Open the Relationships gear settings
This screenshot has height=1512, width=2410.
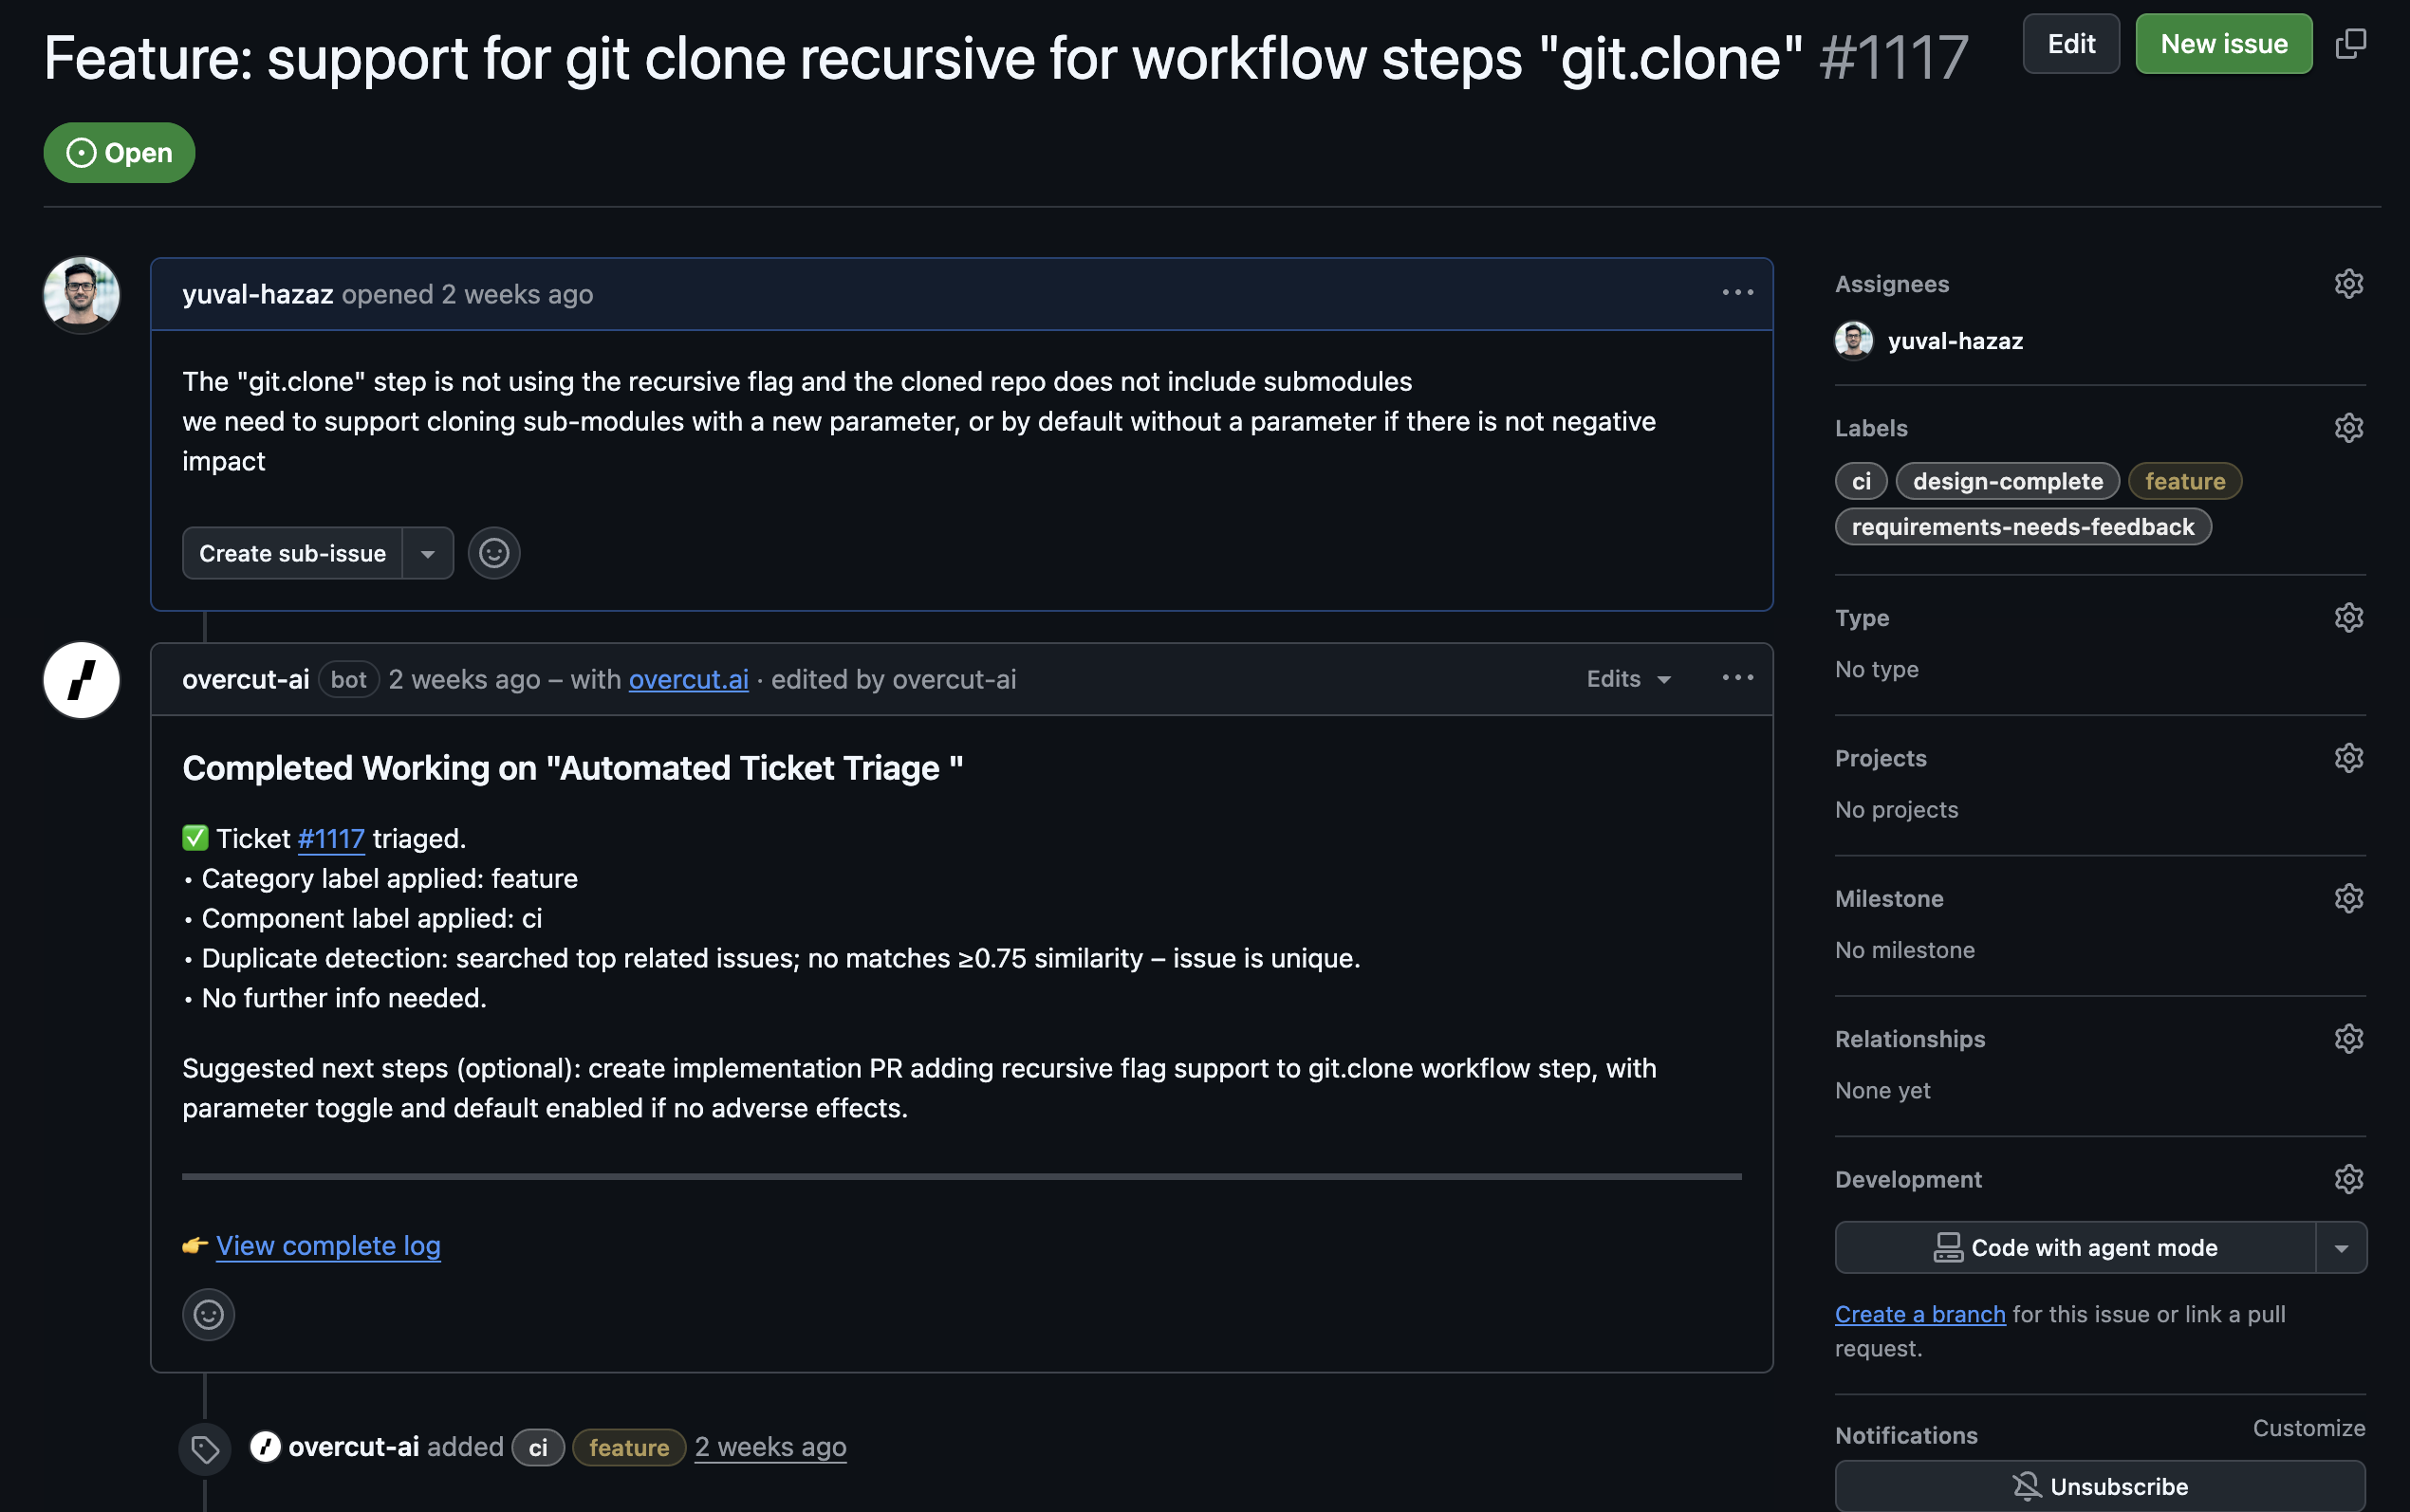[2348, 1039]
